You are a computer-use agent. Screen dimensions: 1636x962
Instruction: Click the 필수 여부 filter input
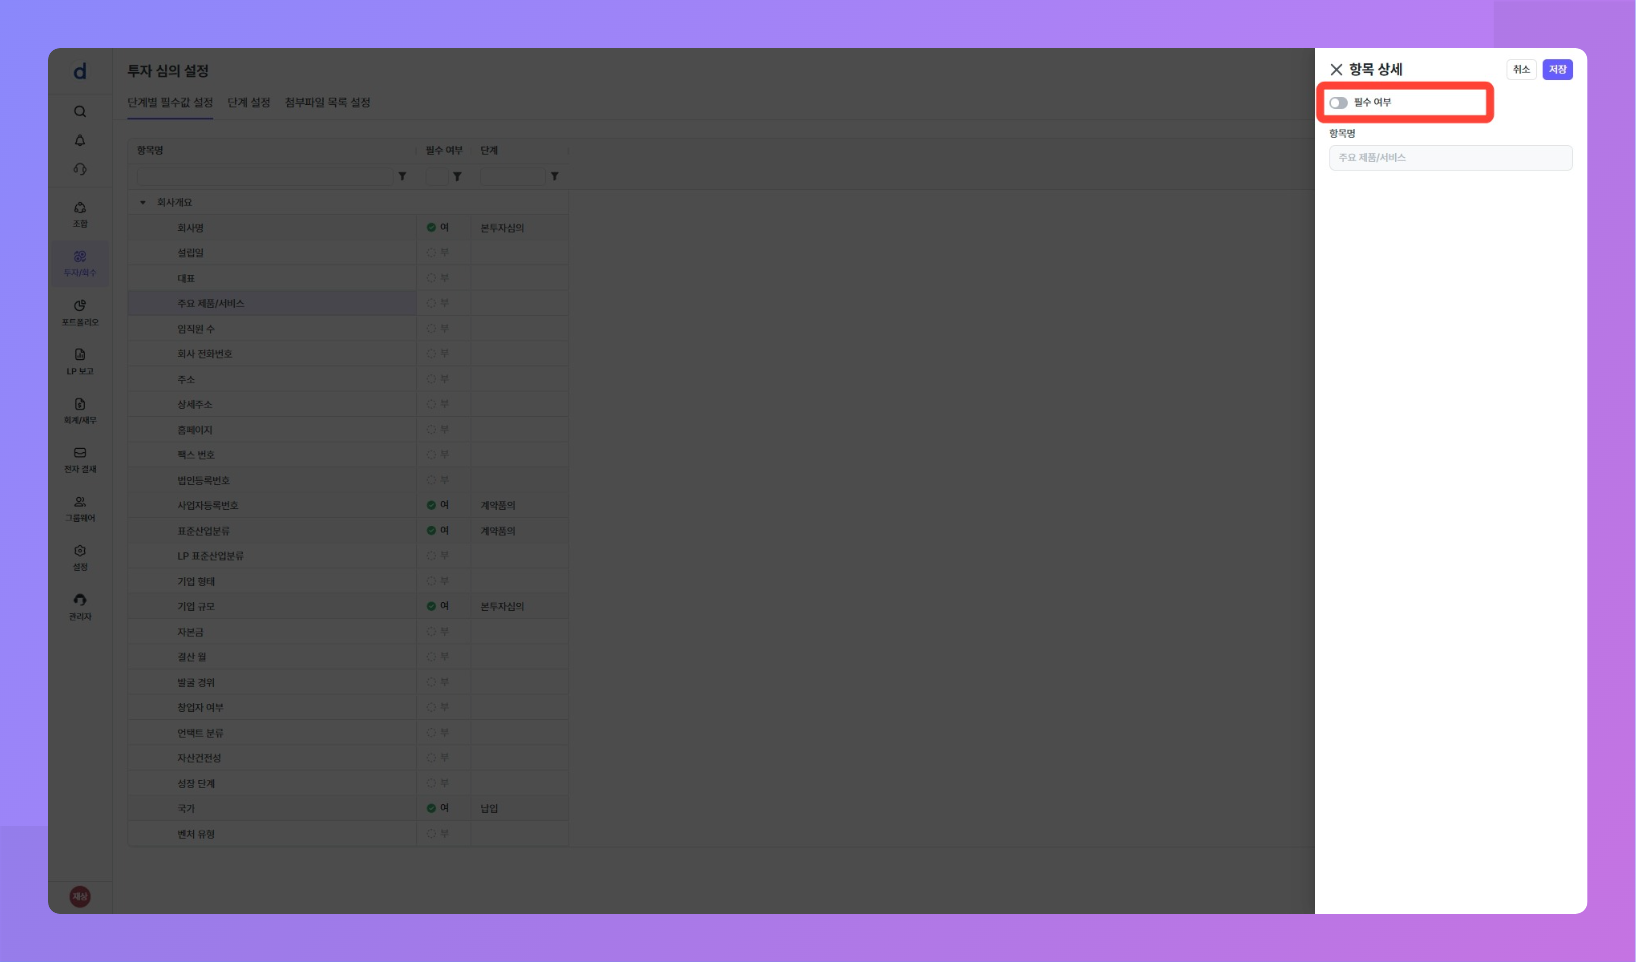437,176
